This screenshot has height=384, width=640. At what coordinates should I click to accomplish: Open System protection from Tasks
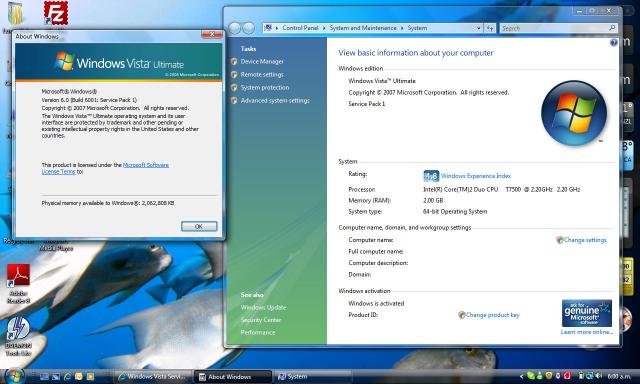point(264,88)
